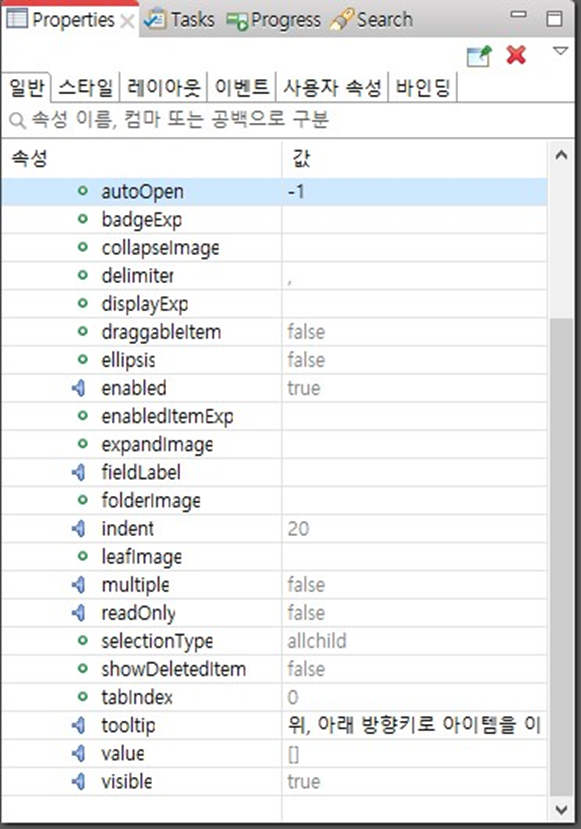Toggle the multiple property value false

[414, 585]
